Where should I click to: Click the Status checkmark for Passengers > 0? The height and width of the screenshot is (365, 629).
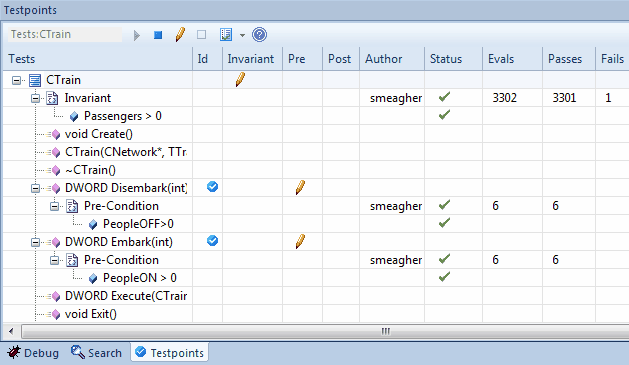(444, 115)
